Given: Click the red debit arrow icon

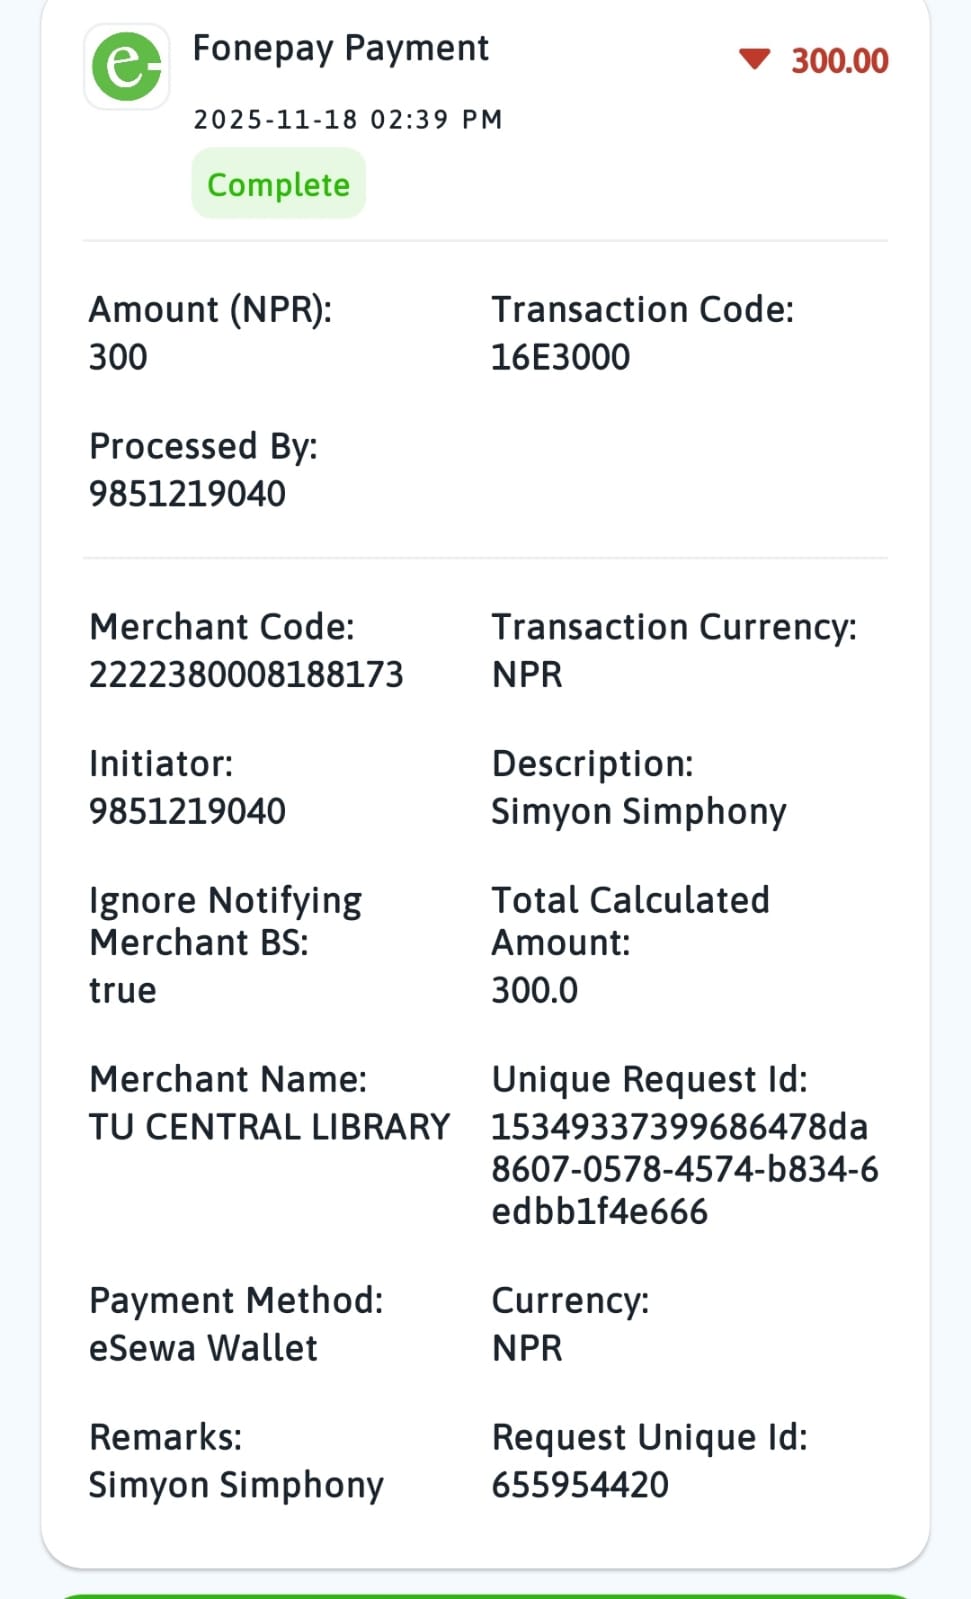Looking at the screenshot, I should (x=754, y=59).
